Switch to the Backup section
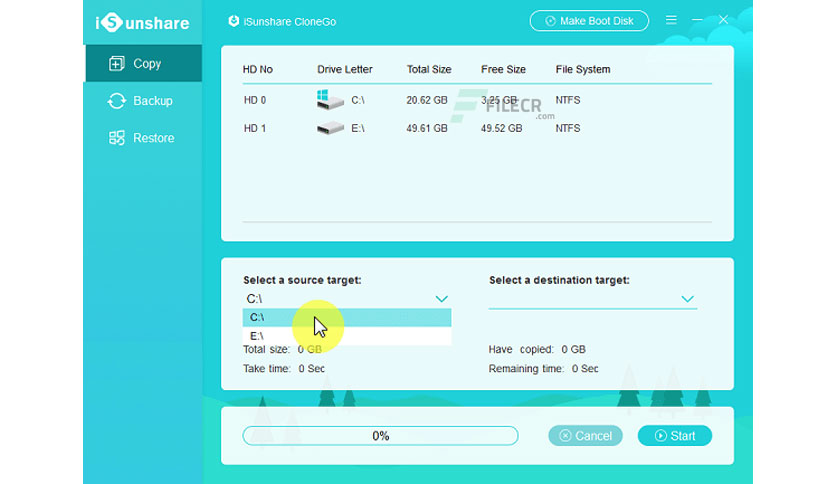The height and width of the screenshot is (484, 836). [143, 101]
